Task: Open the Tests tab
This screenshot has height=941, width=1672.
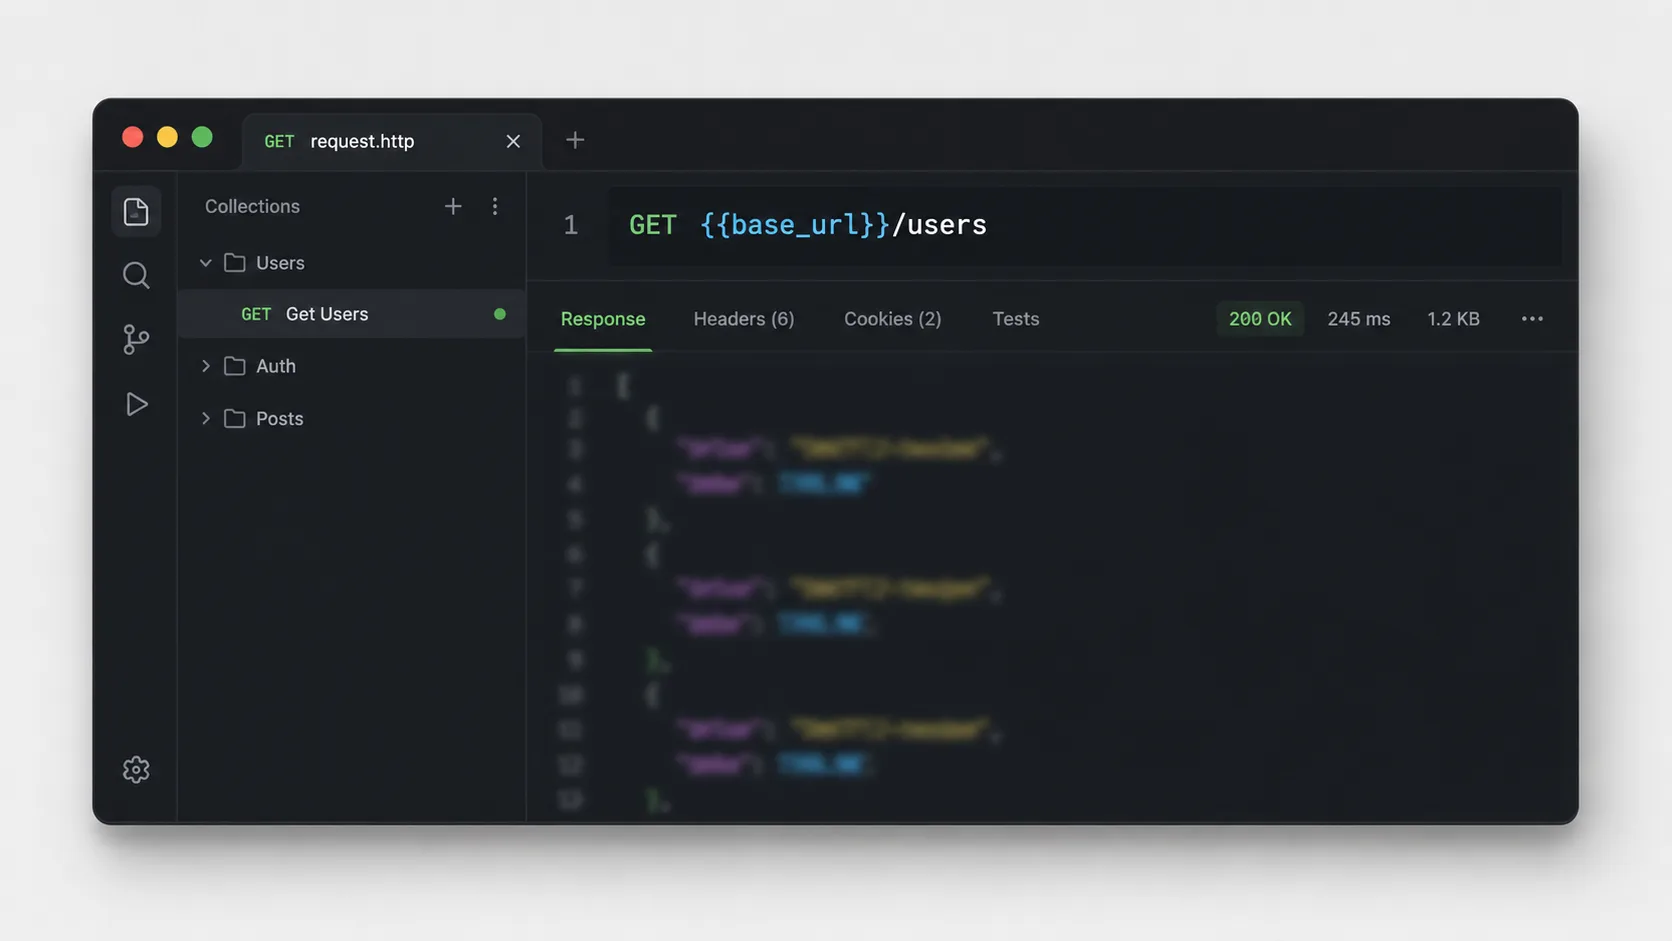Action: [x=1016, y=319]
